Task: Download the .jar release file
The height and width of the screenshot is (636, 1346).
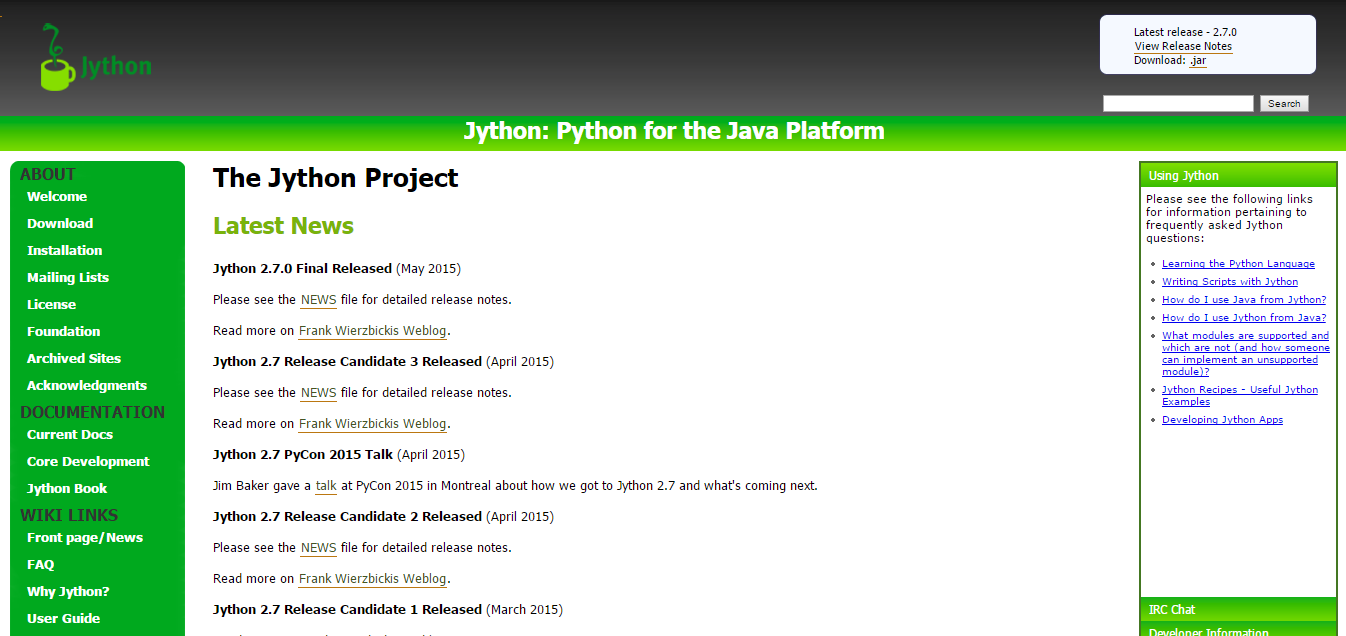Action: click(1198, 60)
